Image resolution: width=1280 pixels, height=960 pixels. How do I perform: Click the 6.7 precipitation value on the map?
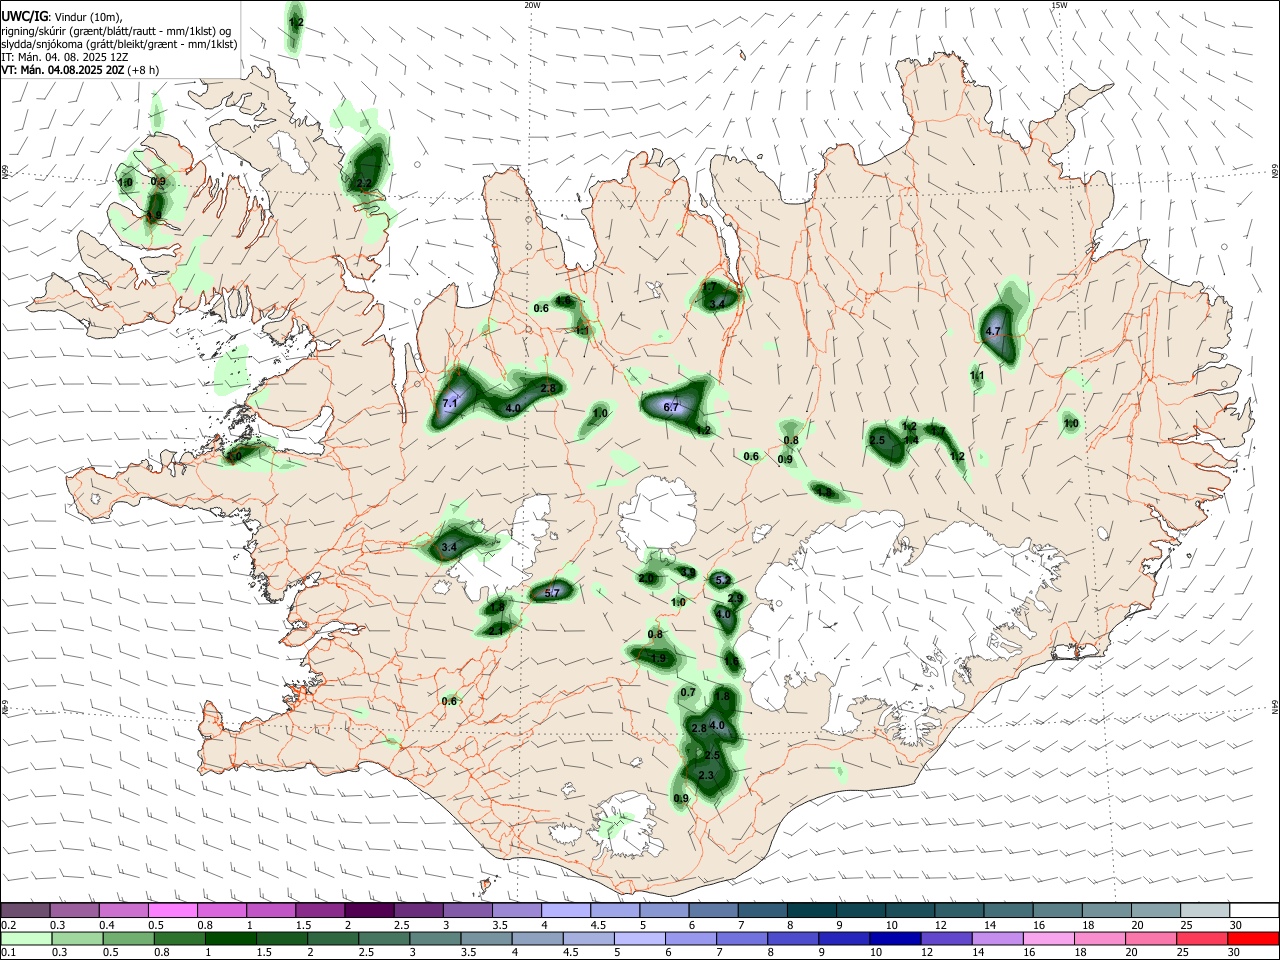671,407
